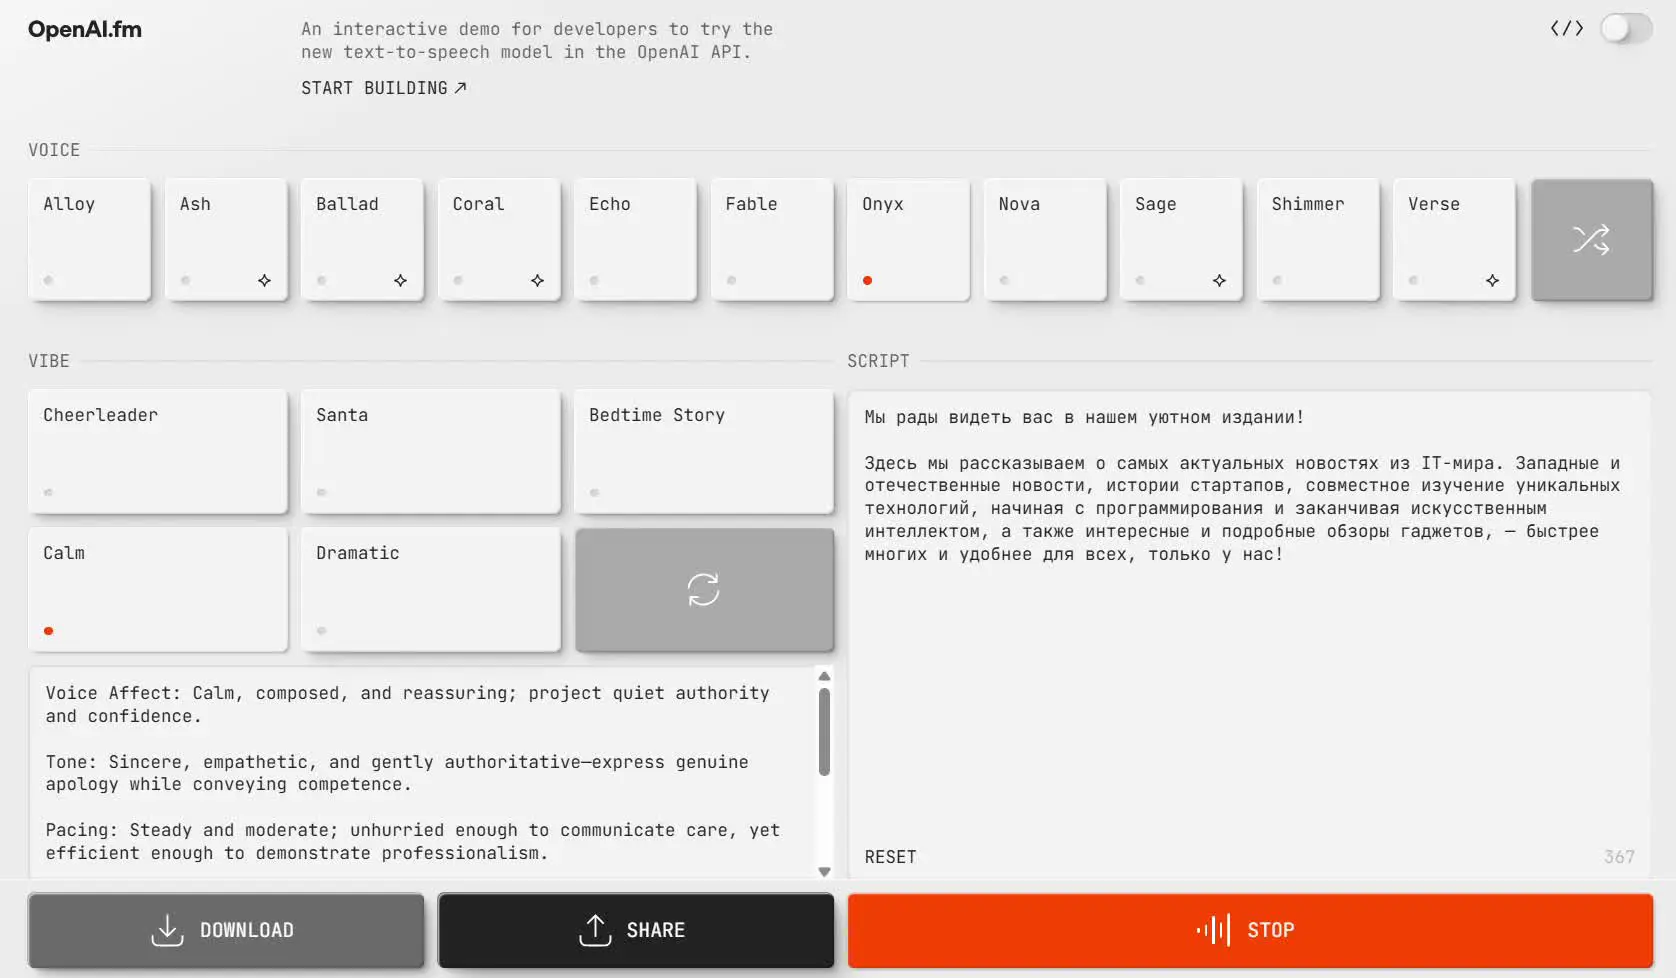
Task: Click the sparkle icon on Ballad voice
Action: pos(400,281)
